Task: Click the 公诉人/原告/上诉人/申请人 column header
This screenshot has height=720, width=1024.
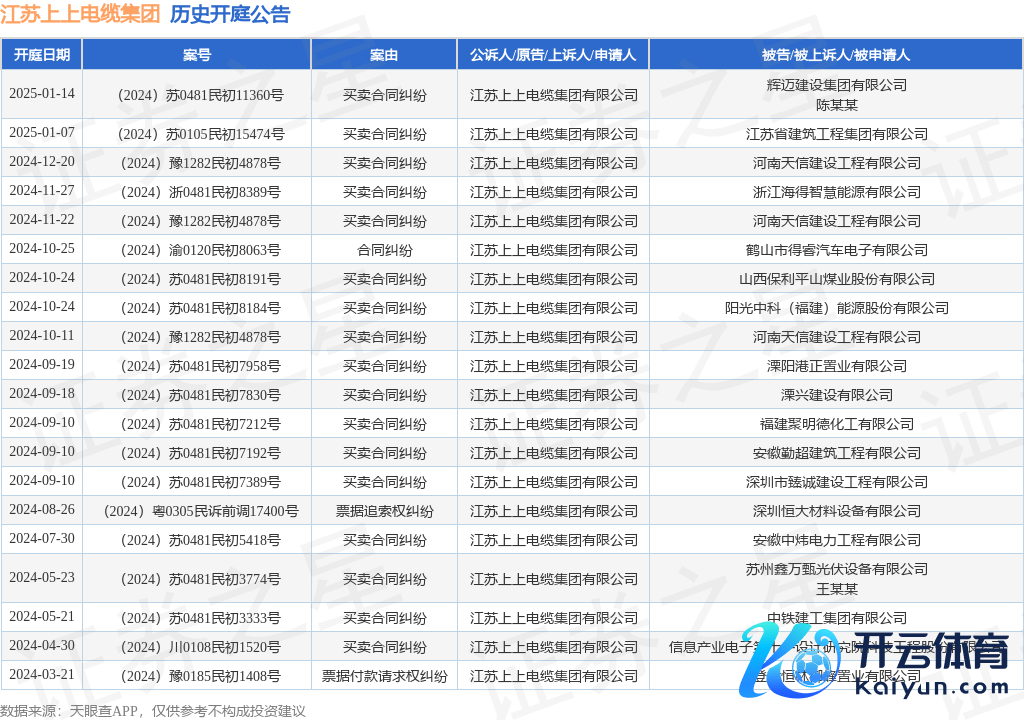Action: click(x=553, y=55)
